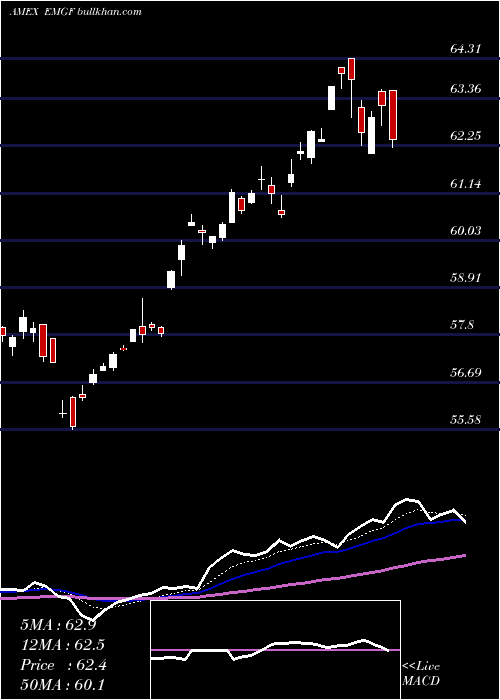Click the 64.31 price level label

(466, 48)
